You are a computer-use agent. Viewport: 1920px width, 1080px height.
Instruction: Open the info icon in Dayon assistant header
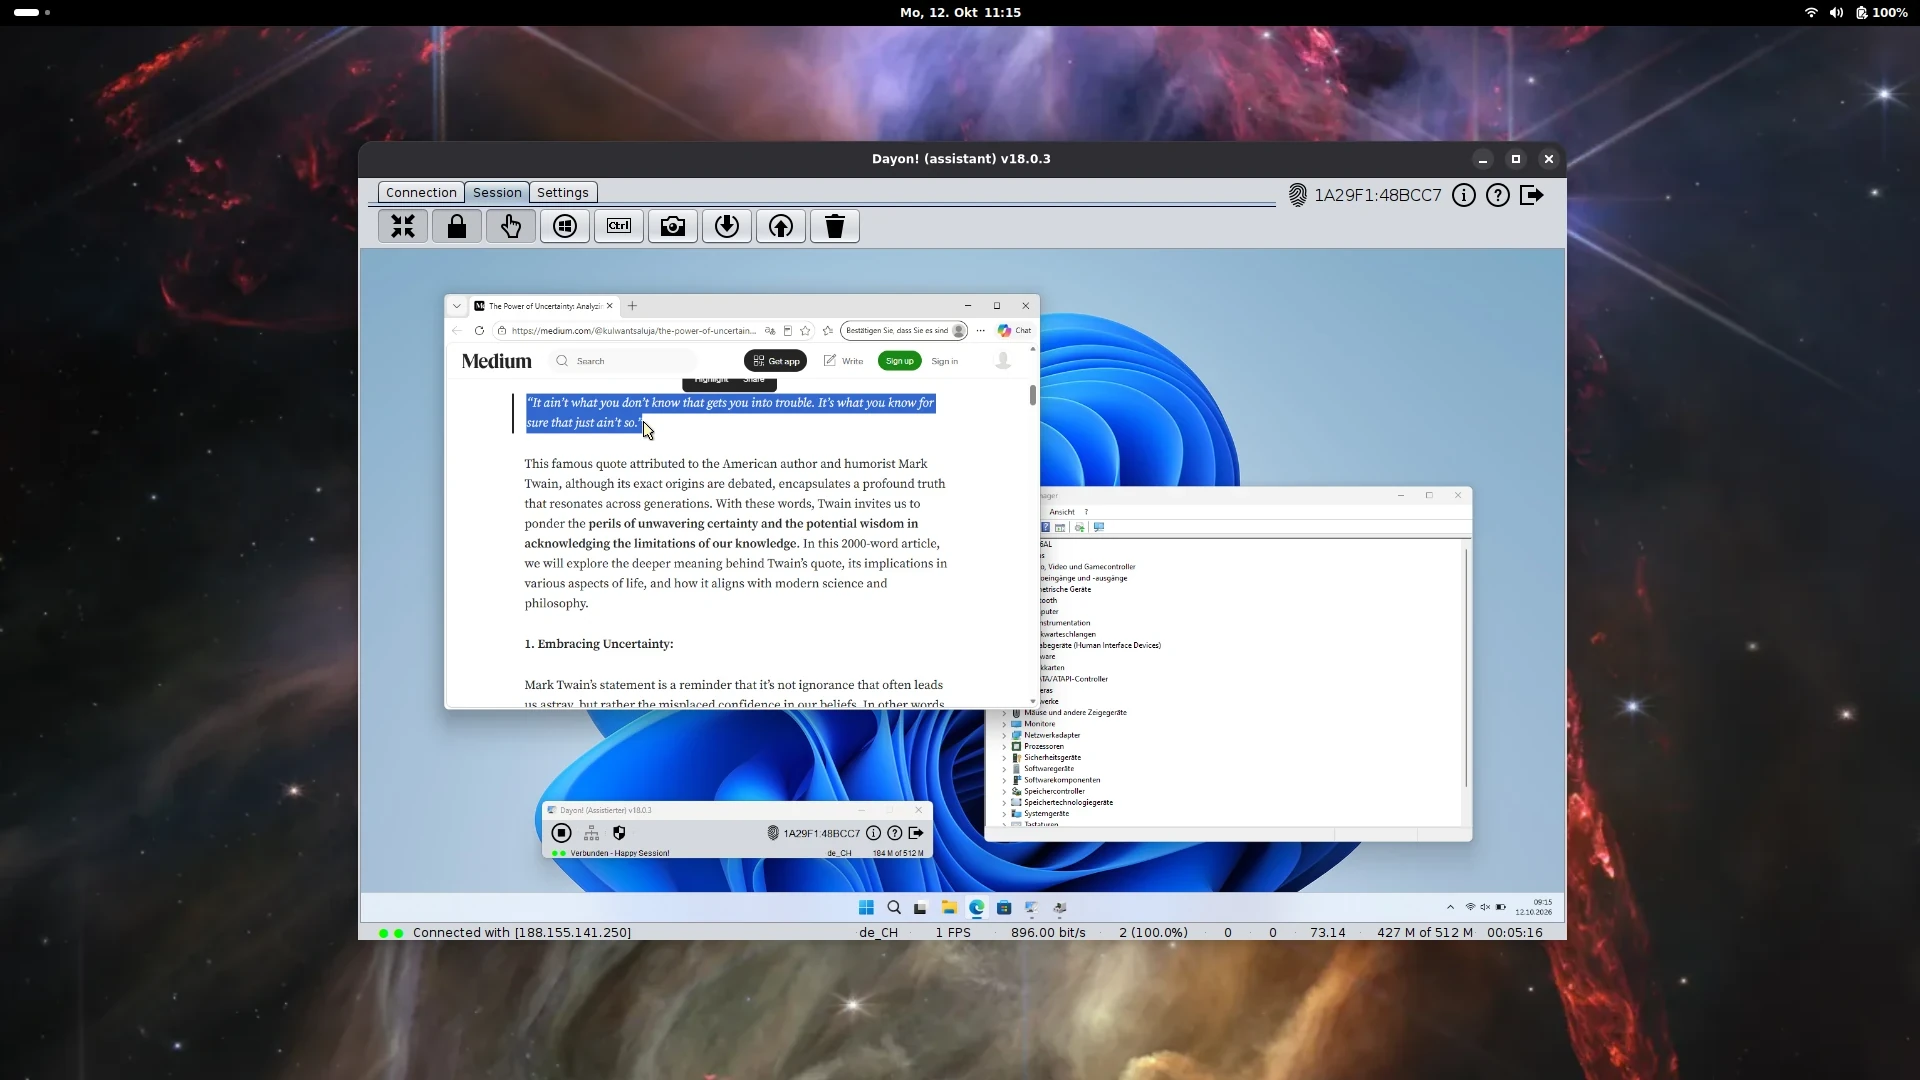tap(1464, 195)
